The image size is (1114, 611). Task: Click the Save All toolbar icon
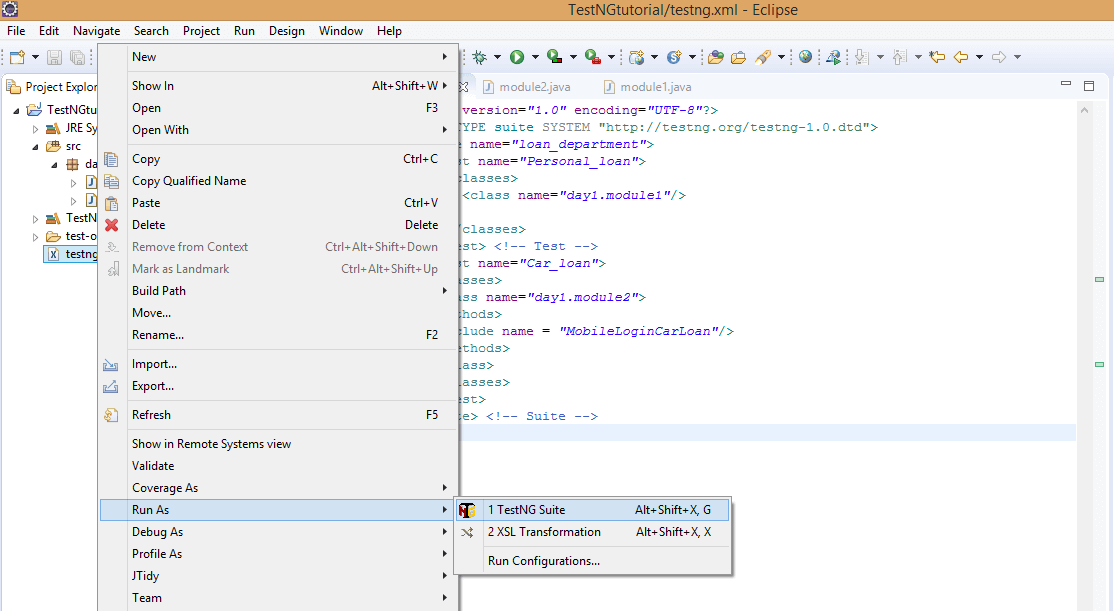[77, 57]
